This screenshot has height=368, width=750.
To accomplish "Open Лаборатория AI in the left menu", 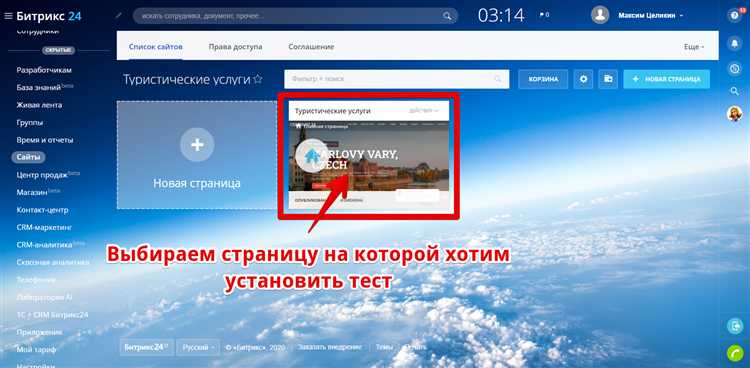I will [44, 297].
